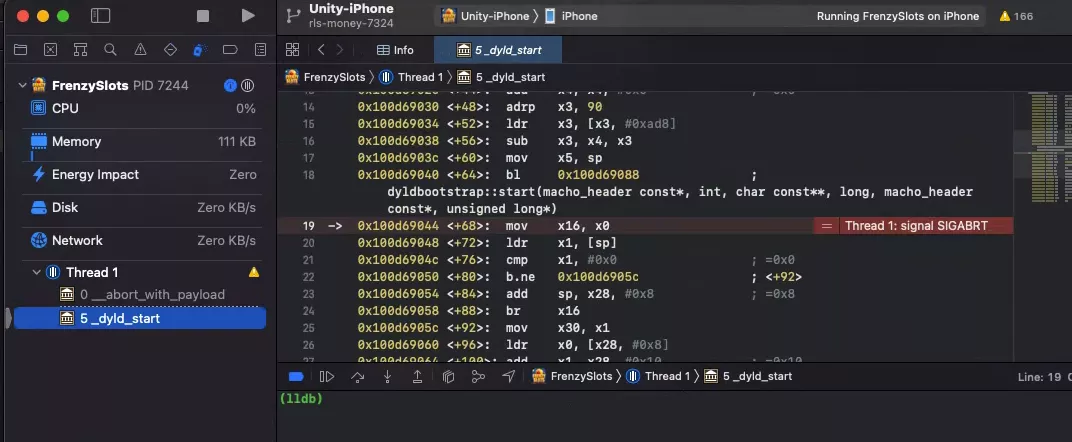Image resolution: width=1072 pixels, height=442 pixels.
Task: Click the blue process view options icon
Action: (230, 85)
